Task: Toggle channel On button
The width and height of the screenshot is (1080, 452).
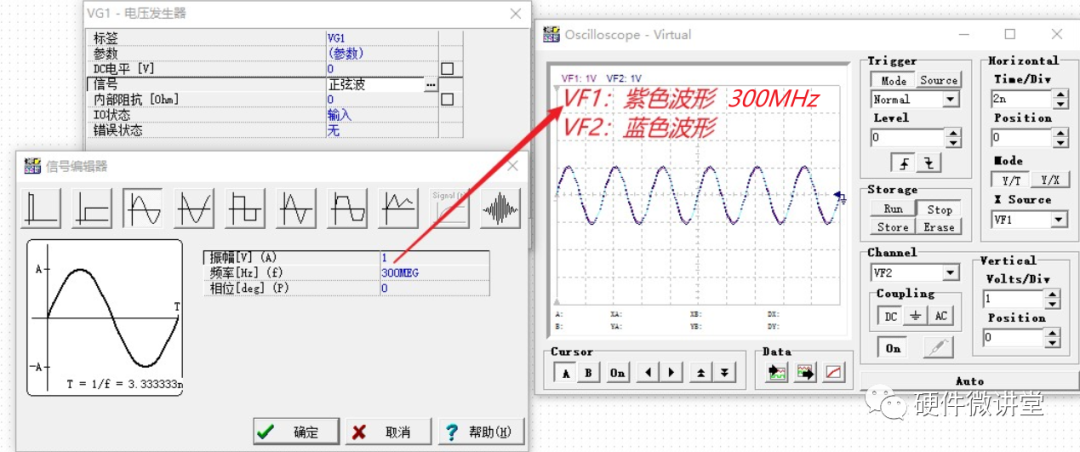Action: [x=893, y=348]
